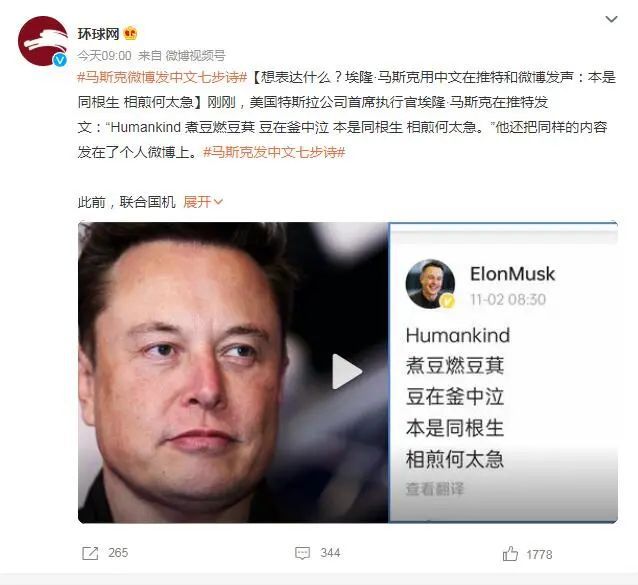Image resolution: width=638 pixels, height=585 pixels.
Task: Click 查看翻译 in the embedded post
Action: coord(435,489)
